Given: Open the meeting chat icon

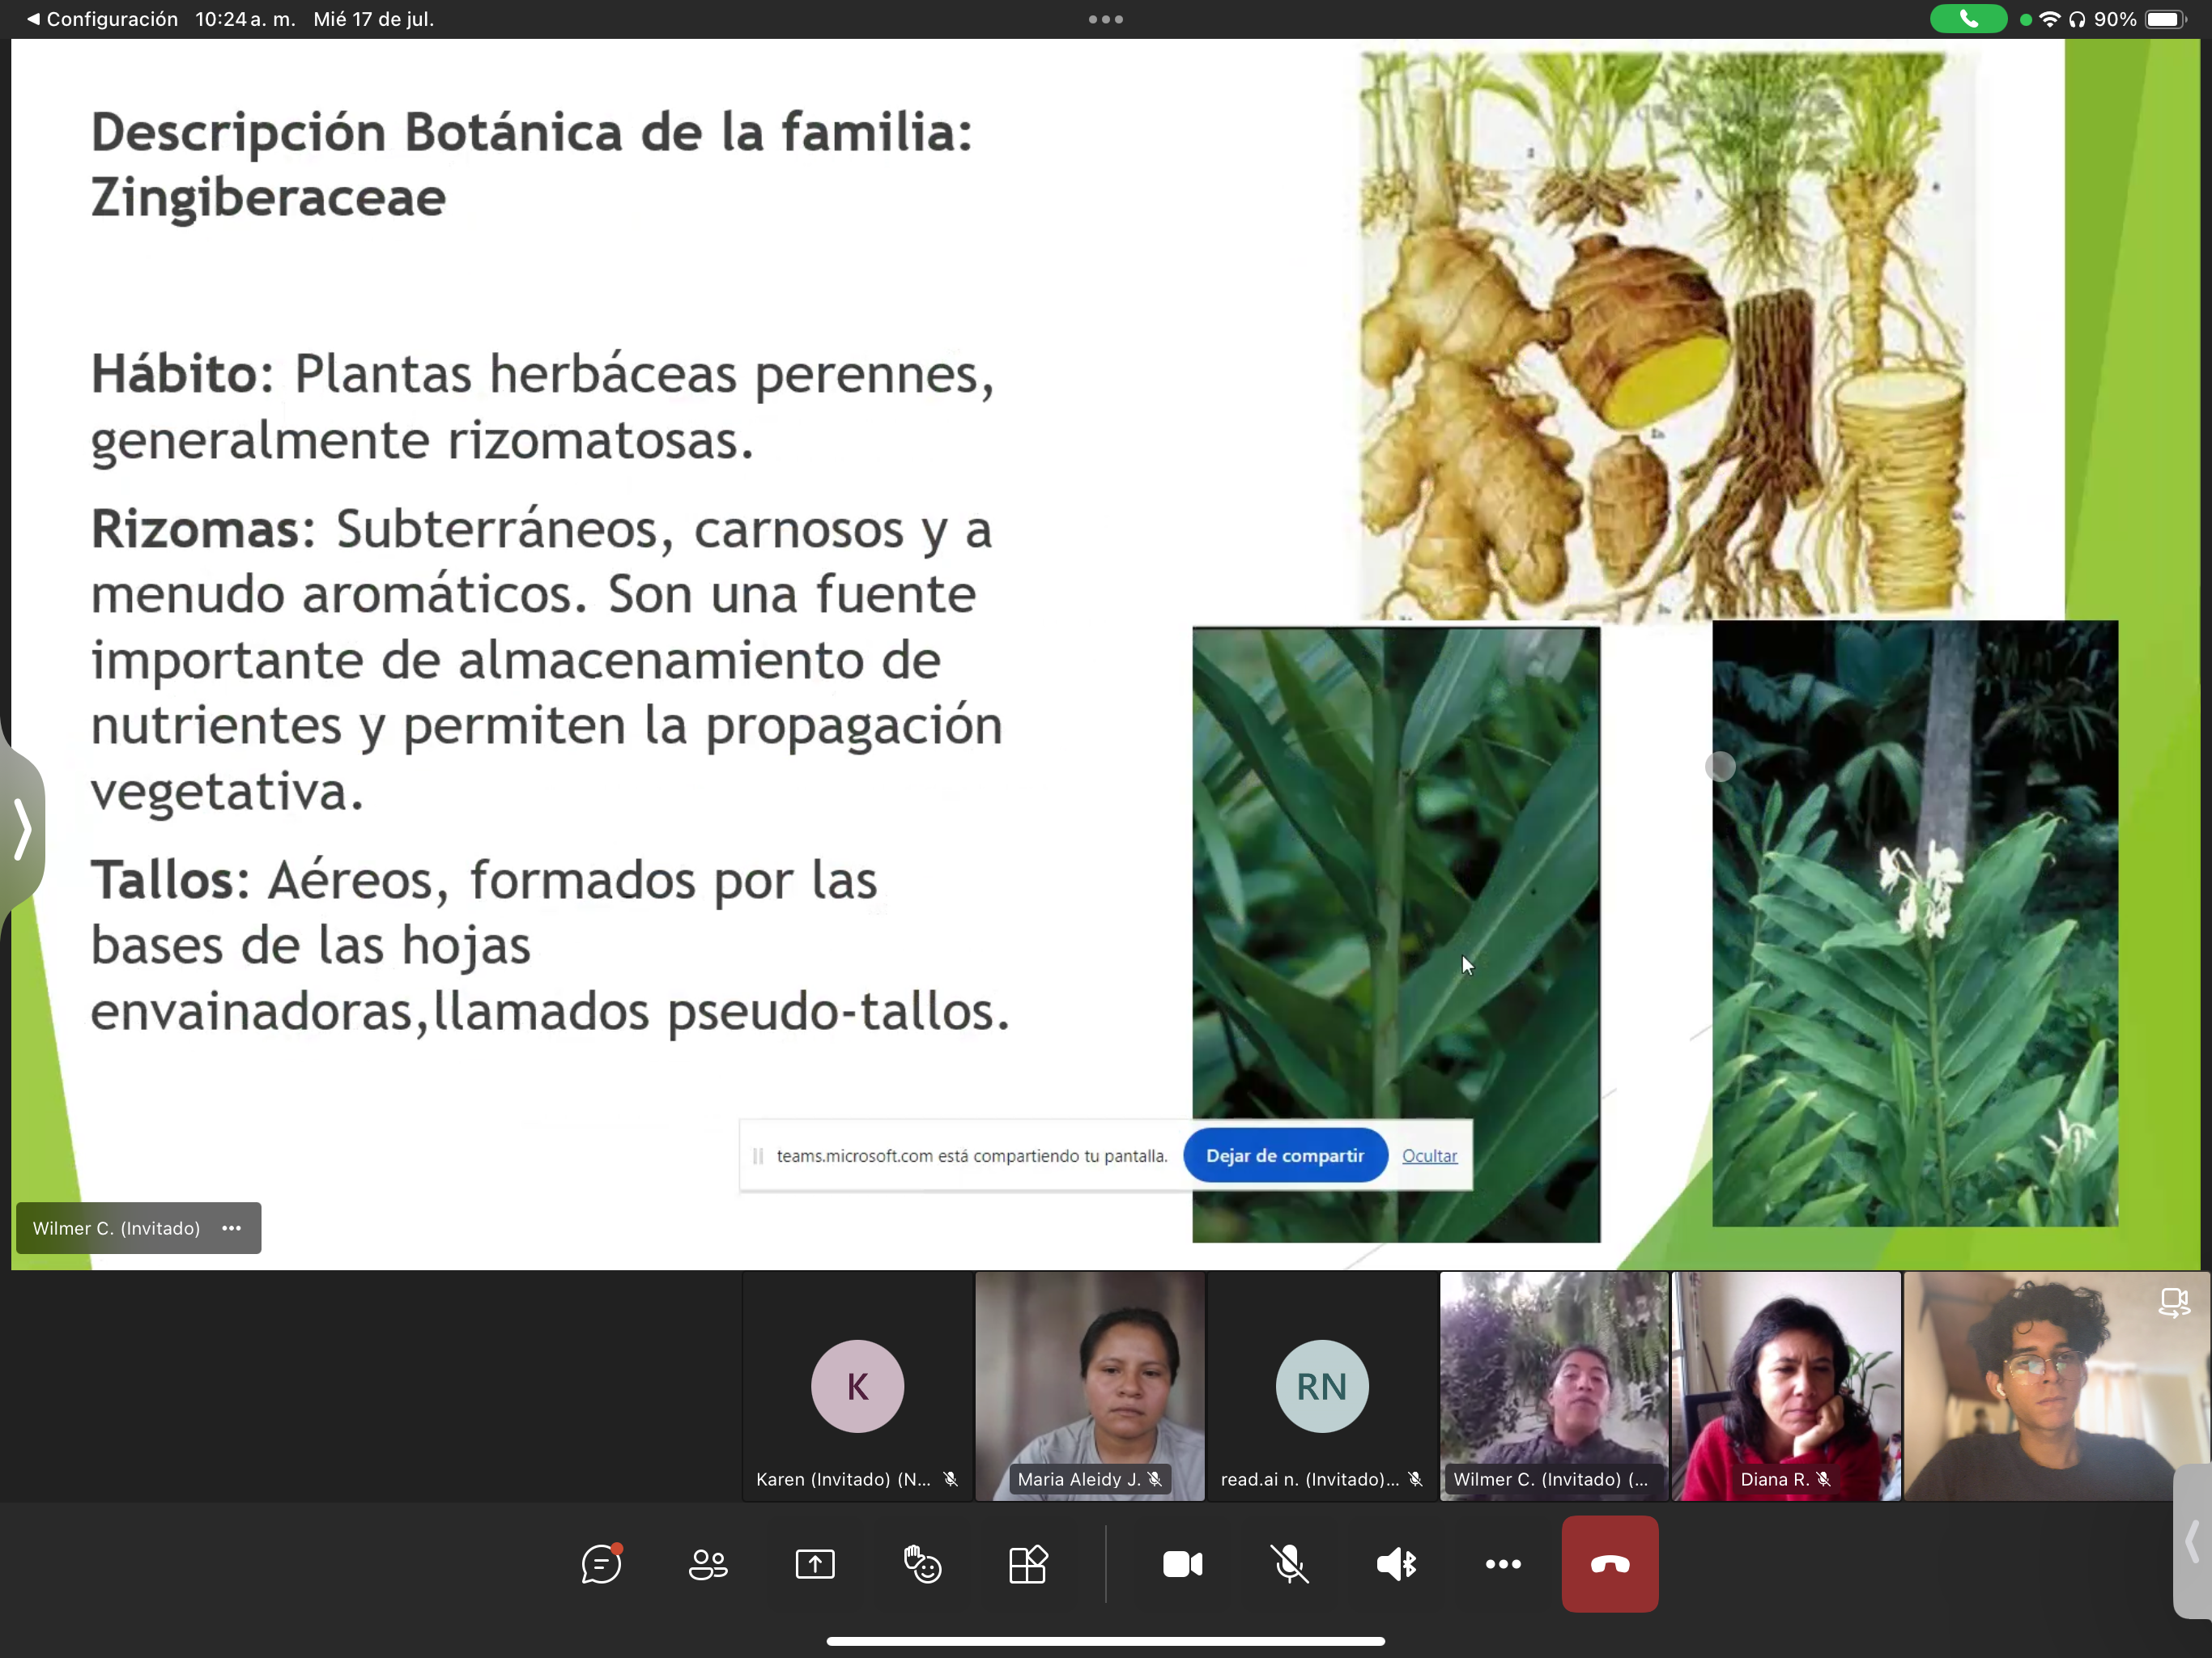Looking at the screenshot, I should (x=601, y=1564).
